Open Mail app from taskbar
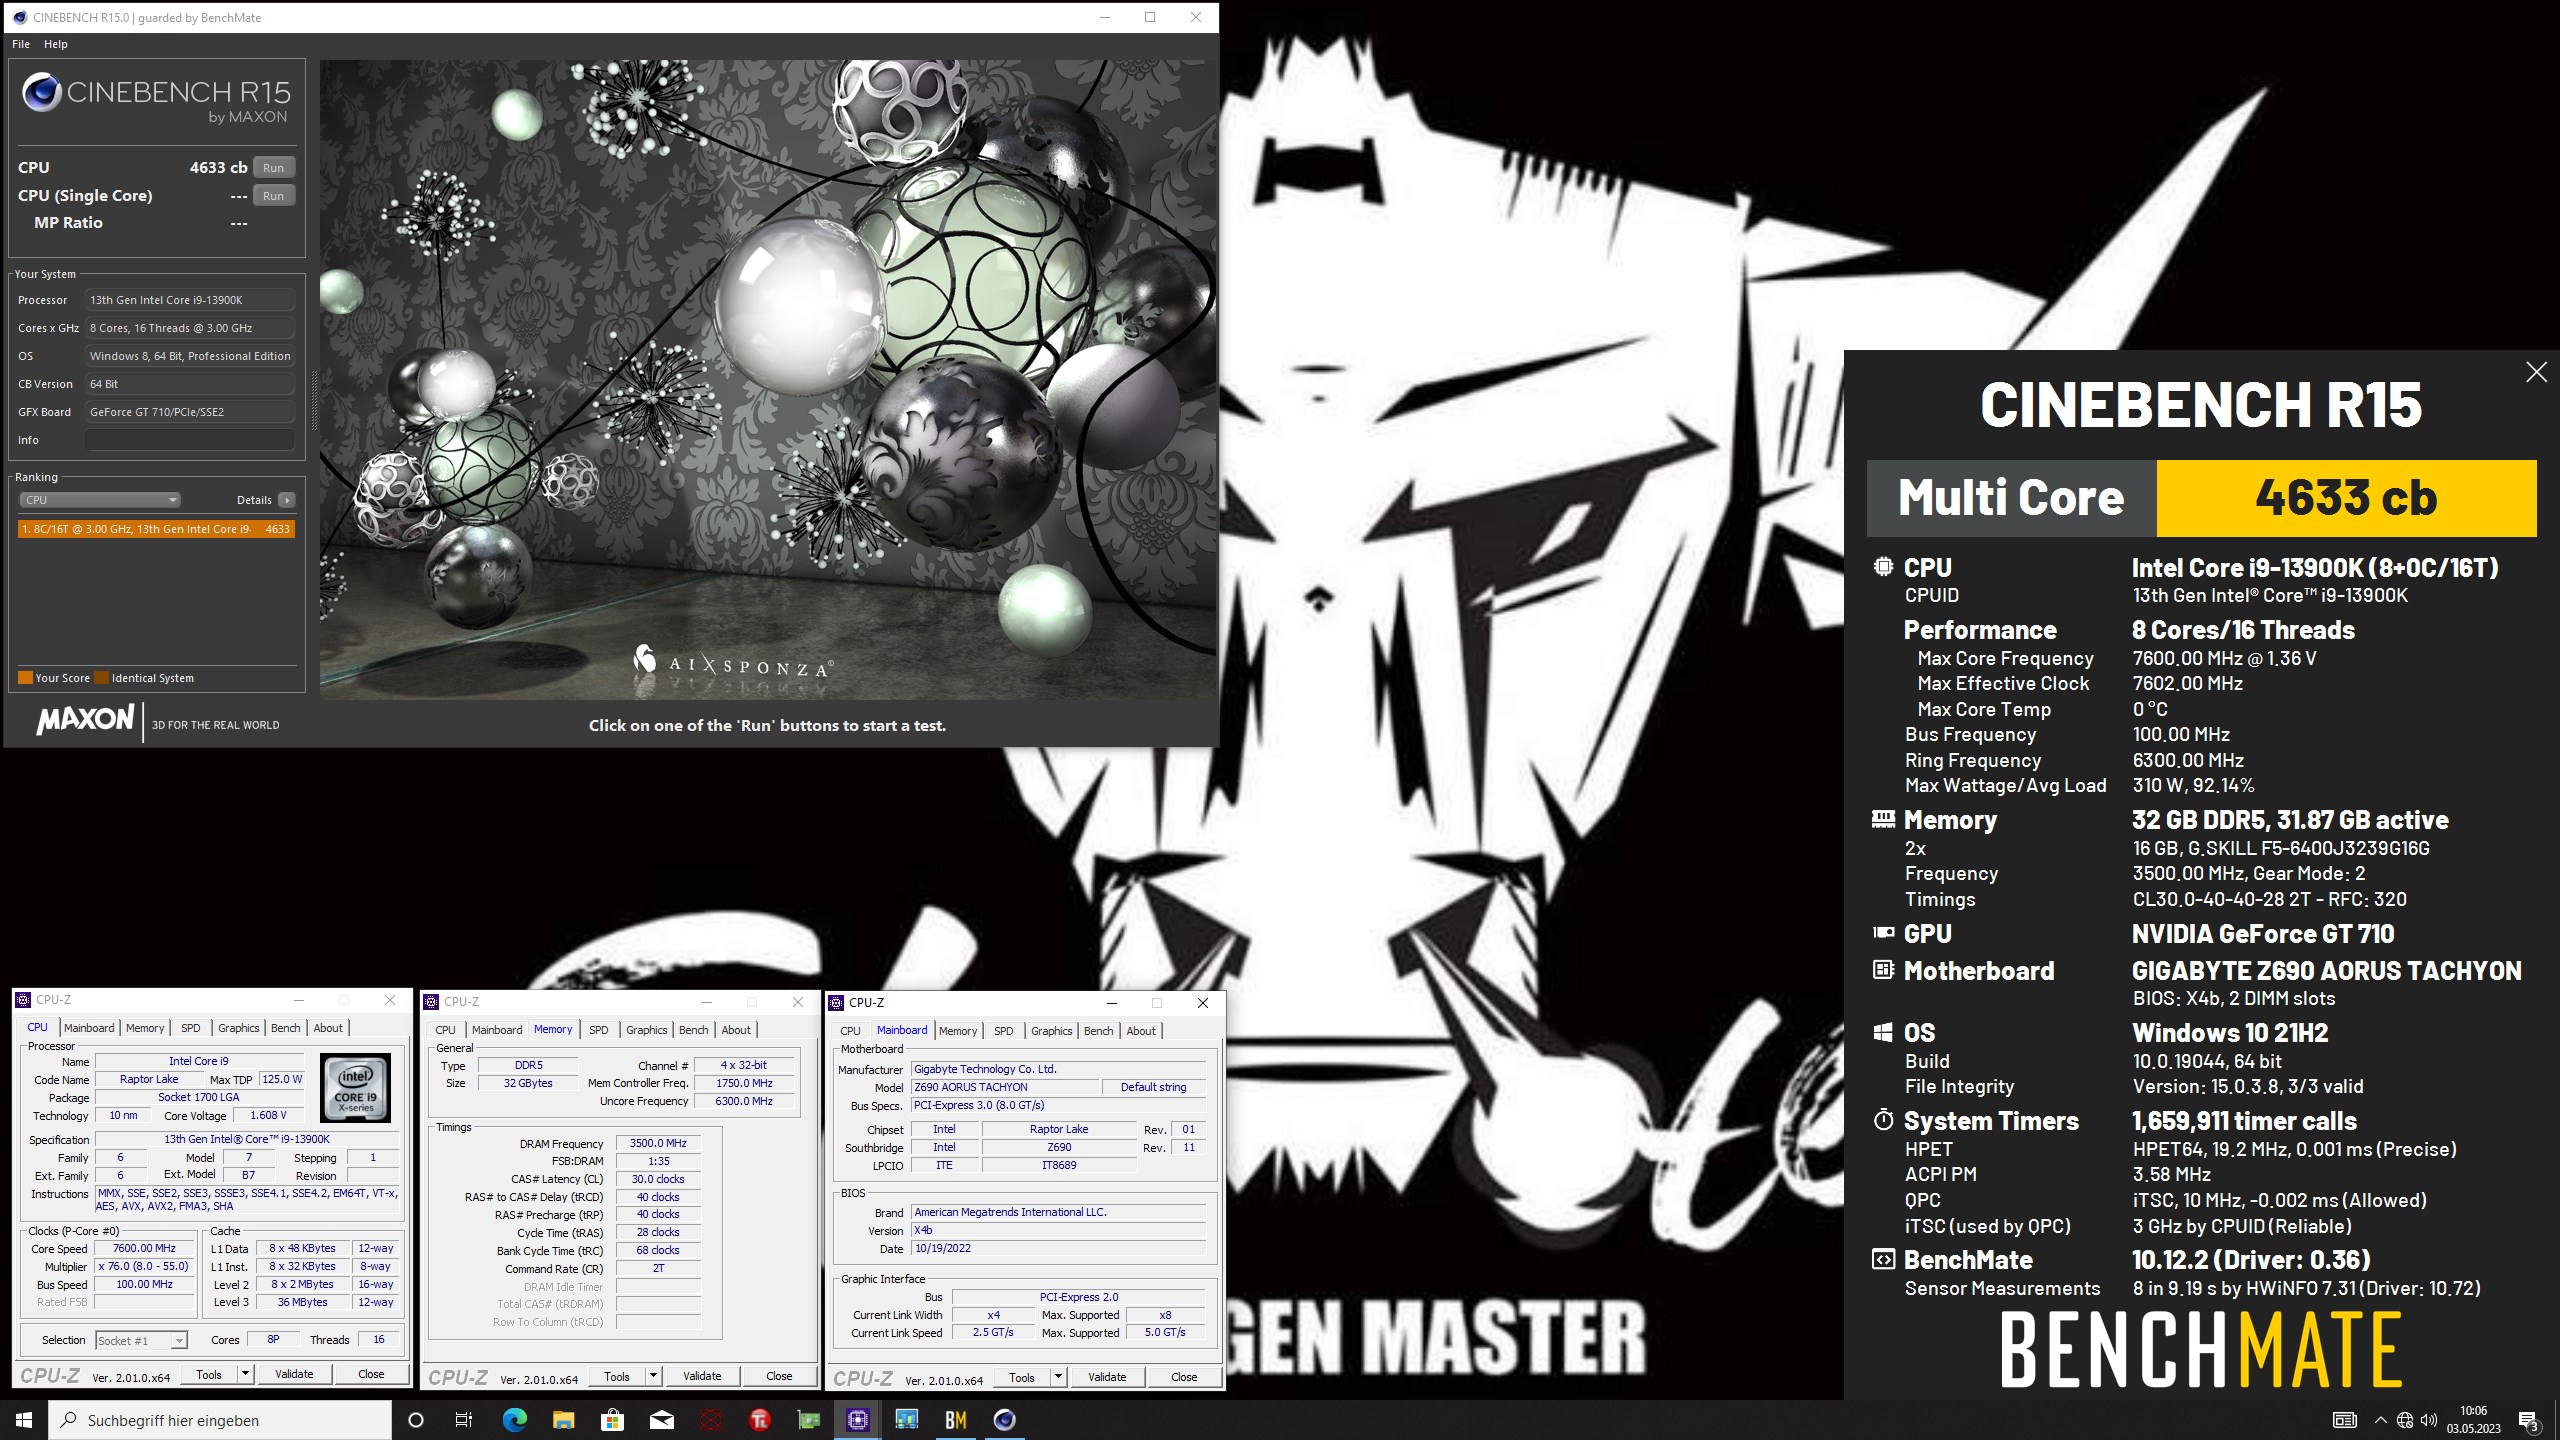 [661, 1420]
